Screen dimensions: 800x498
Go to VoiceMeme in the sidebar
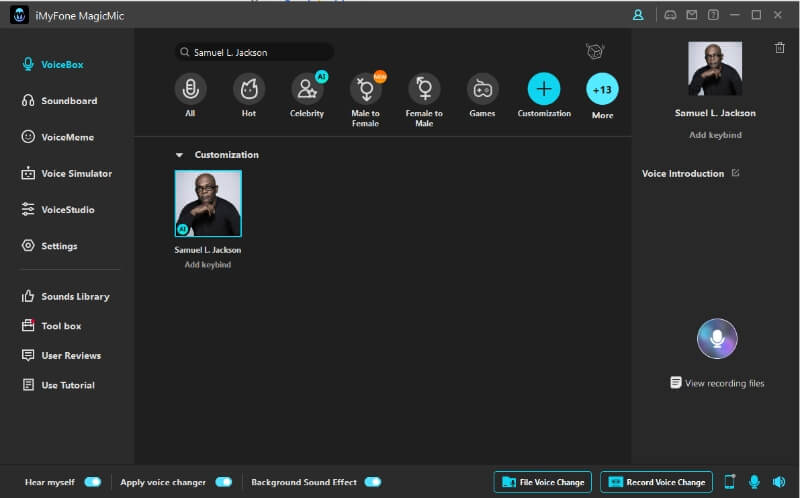click(x=58, y=137)
